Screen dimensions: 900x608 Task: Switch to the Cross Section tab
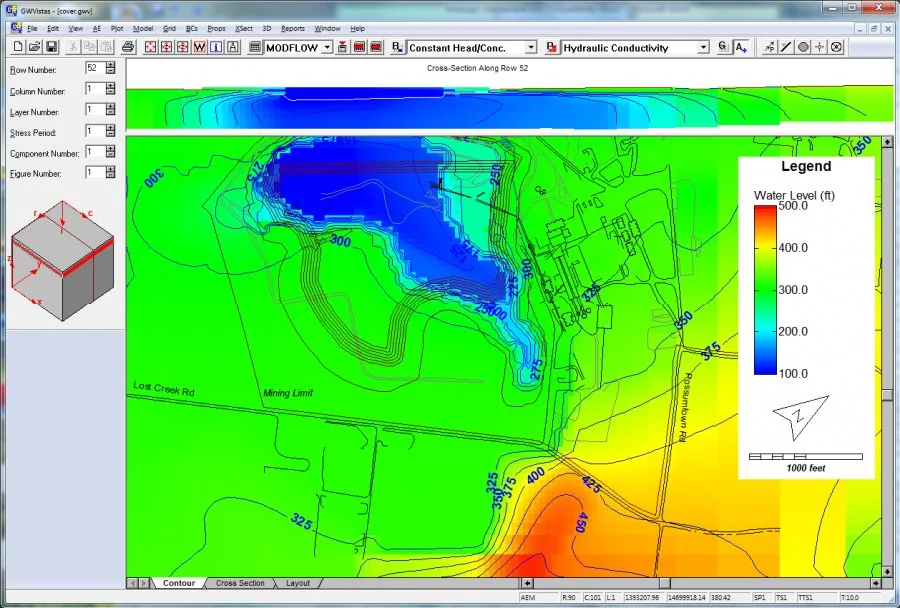click(x=240, y=583)
